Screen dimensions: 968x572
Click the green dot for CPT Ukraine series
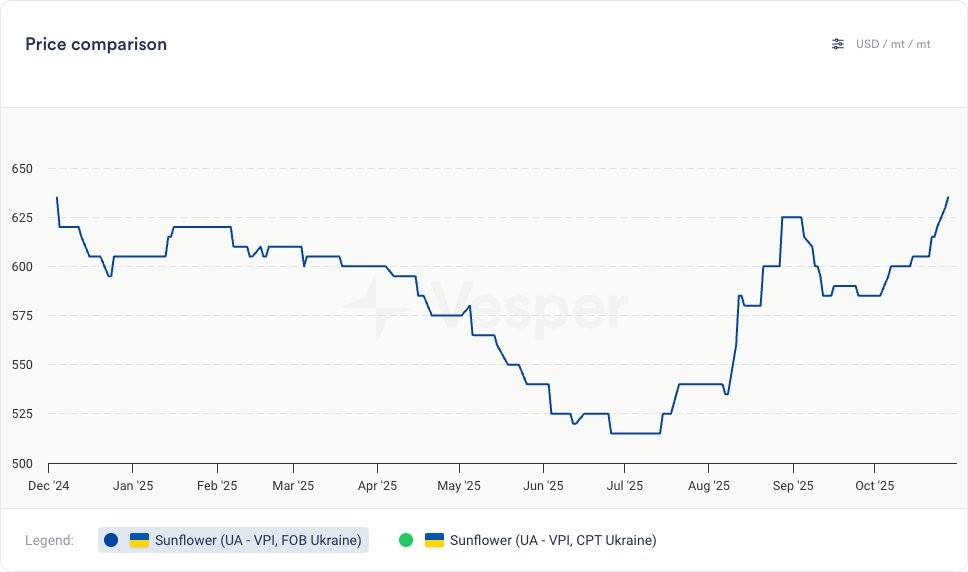pos(405,540)
